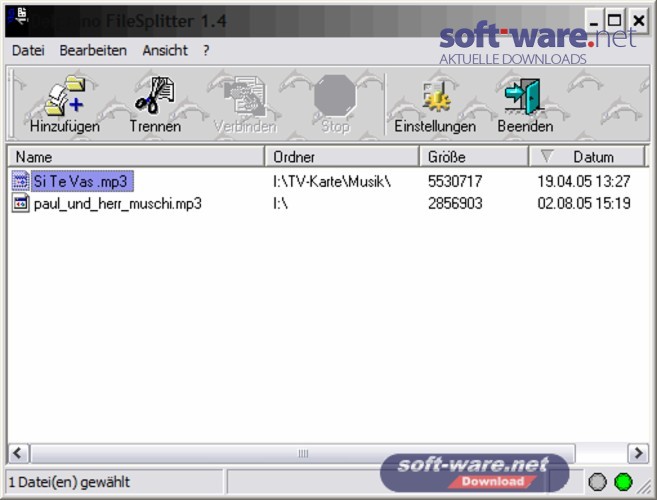Click the disabled Verbinden join icon

(x=245, y=96)
